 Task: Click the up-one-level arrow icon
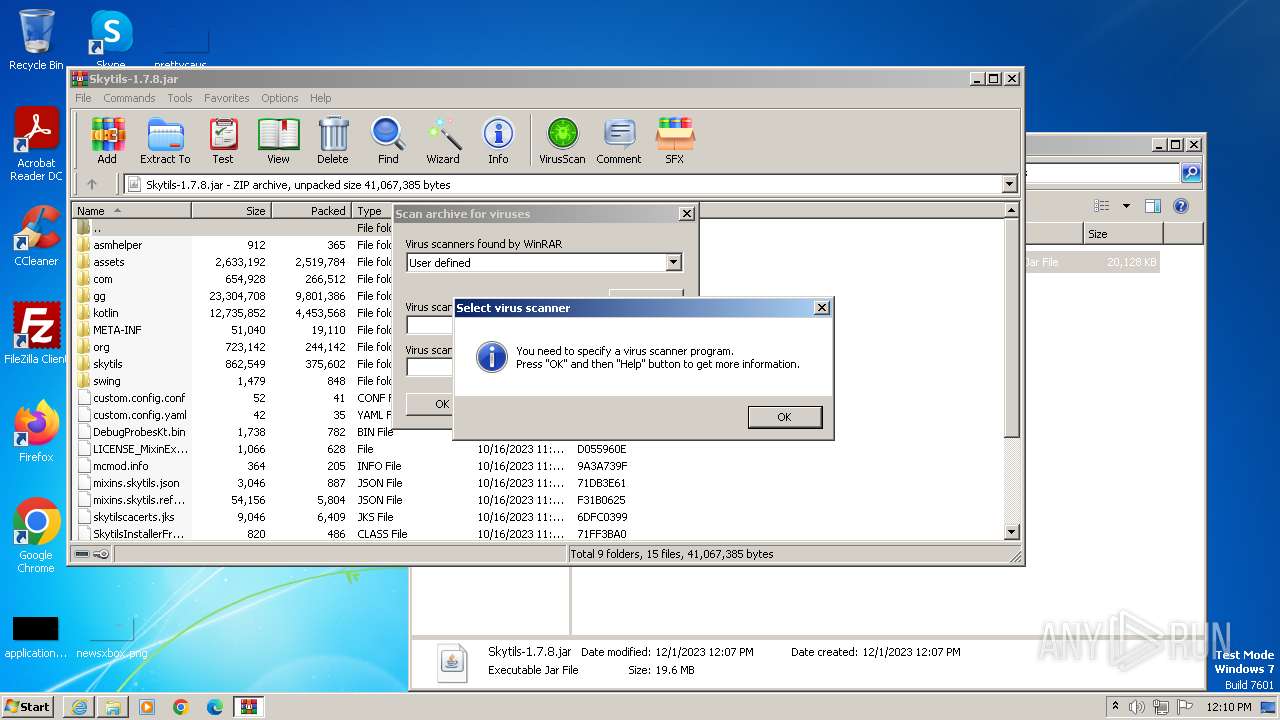pos(92,184)
